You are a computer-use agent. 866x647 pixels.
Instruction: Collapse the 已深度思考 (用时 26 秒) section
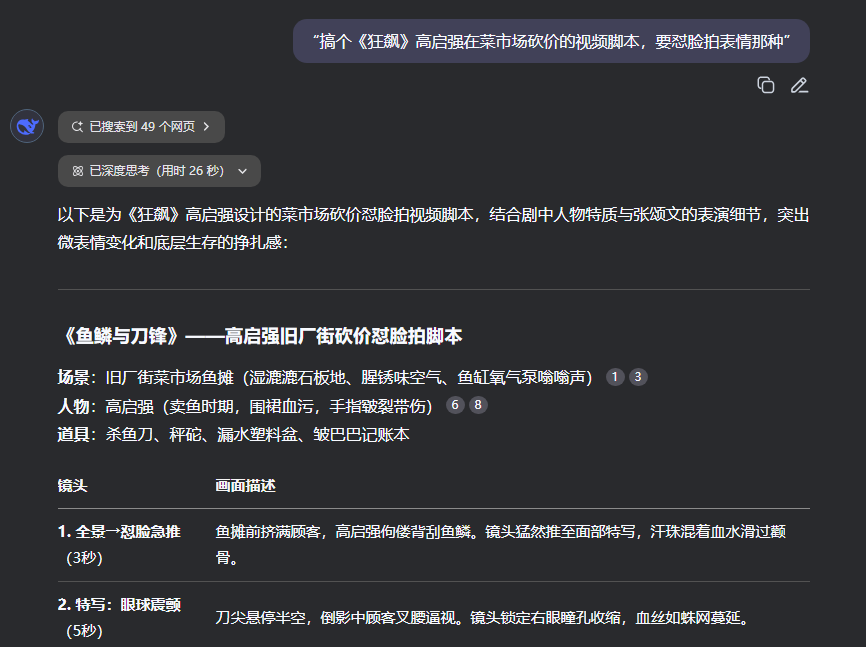click(159, 171)
